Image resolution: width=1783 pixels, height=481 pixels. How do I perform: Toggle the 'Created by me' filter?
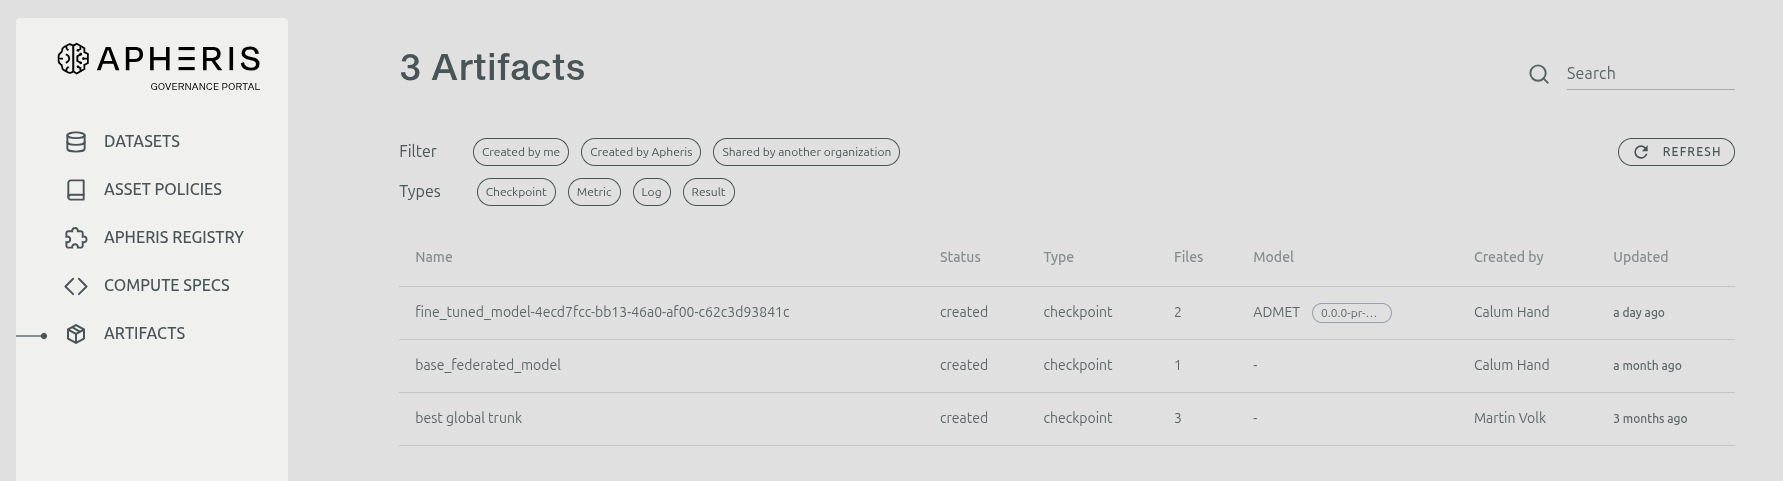520,152
